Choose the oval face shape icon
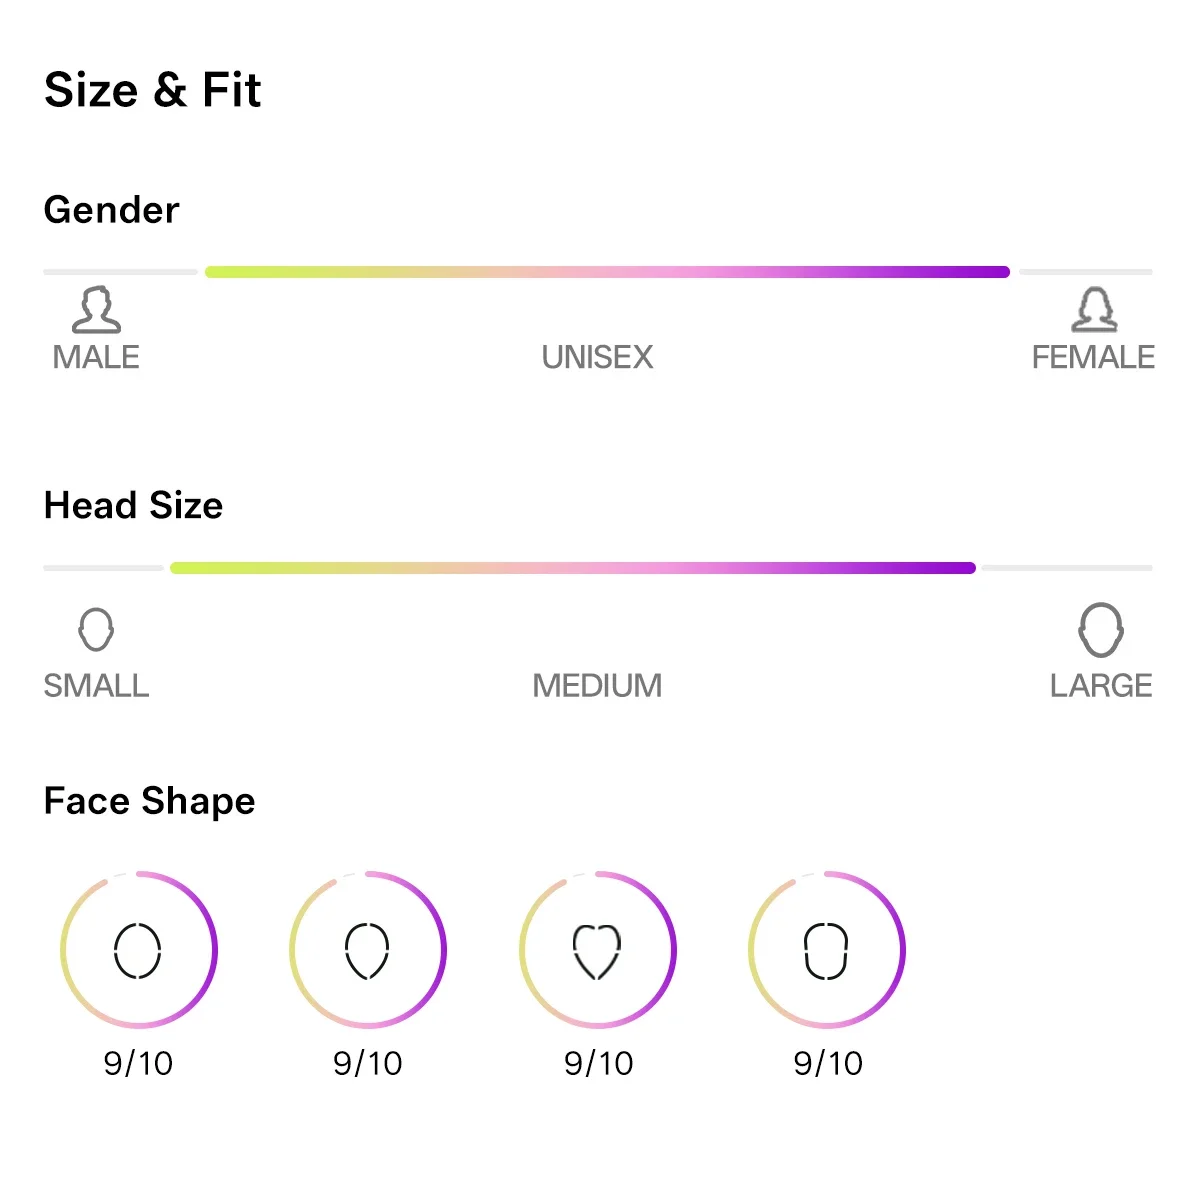The height and width of the screenshot is (1201, 1200). pos(138,950)
